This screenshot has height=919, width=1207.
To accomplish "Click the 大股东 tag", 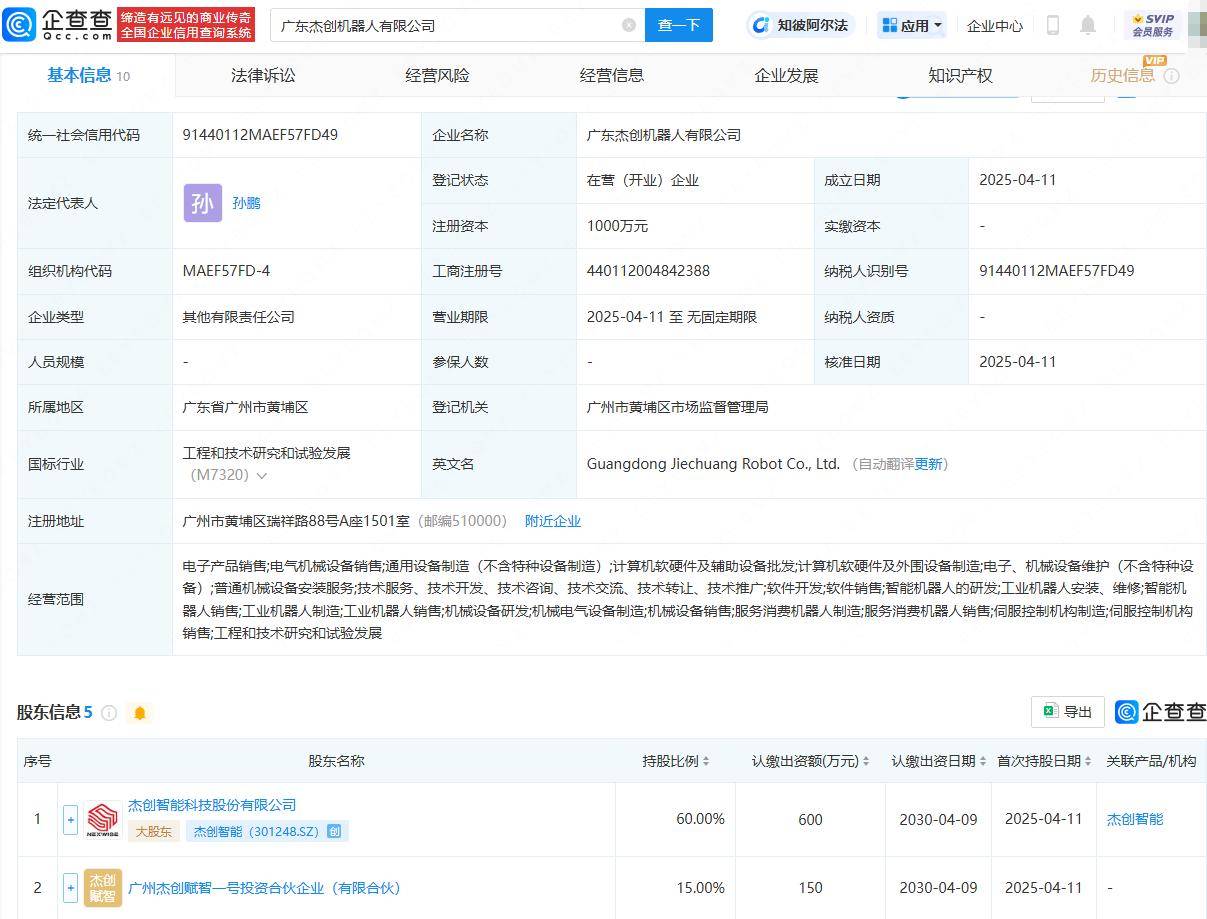I will click(x=153, y=831).
